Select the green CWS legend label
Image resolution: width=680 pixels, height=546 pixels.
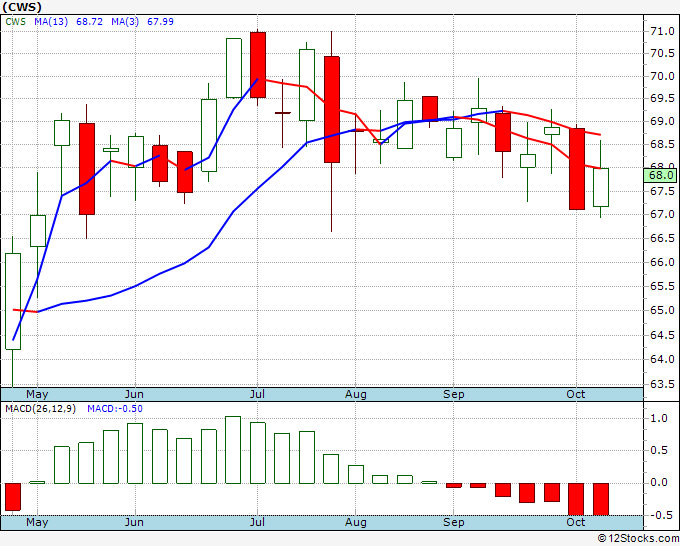(16, 22)
